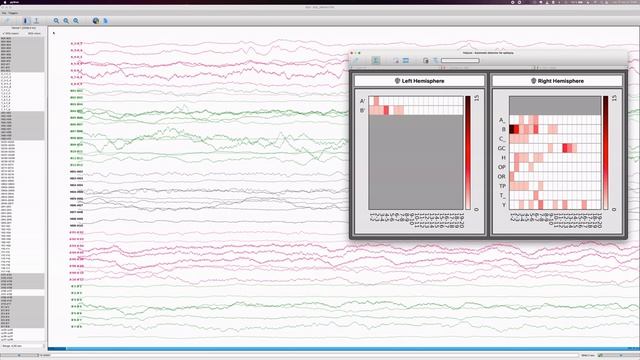Click the highlighted teal icon in Delphos toolbar
Viewport: 640px width, 360px height.
coord(376,60)
